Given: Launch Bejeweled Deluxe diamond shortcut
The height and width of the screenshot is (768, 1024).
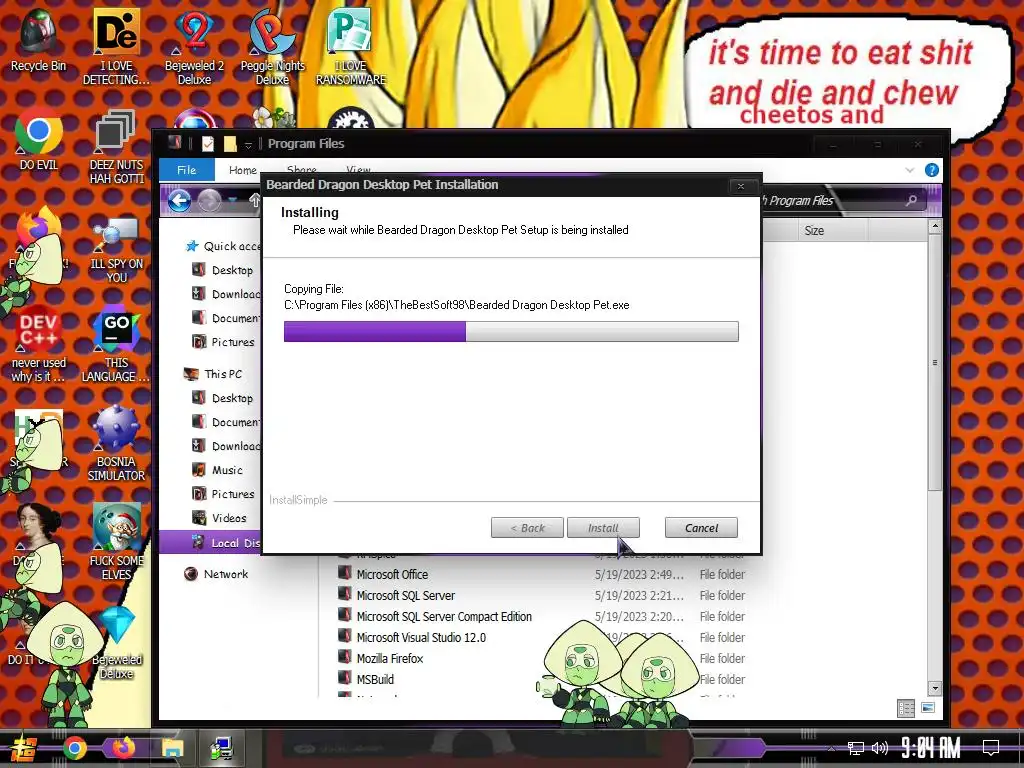Looking at the screenshot, I should (116, 642).
